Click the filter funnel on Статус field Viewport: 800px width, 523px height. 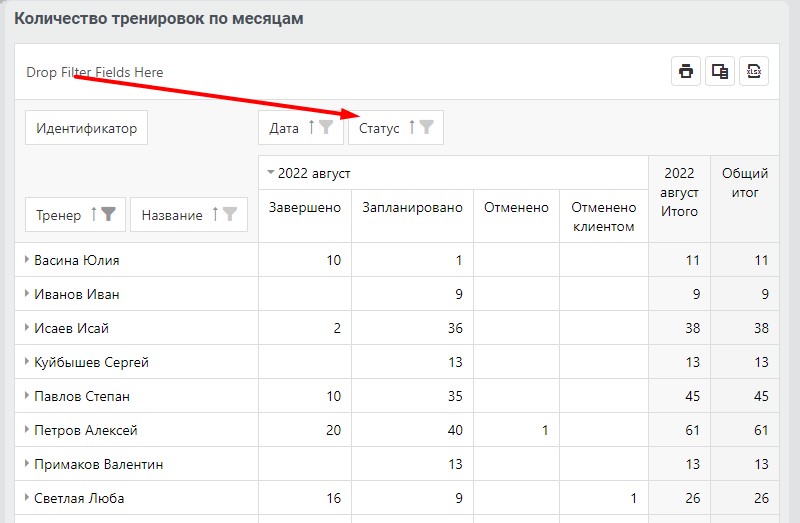point(427,127)
